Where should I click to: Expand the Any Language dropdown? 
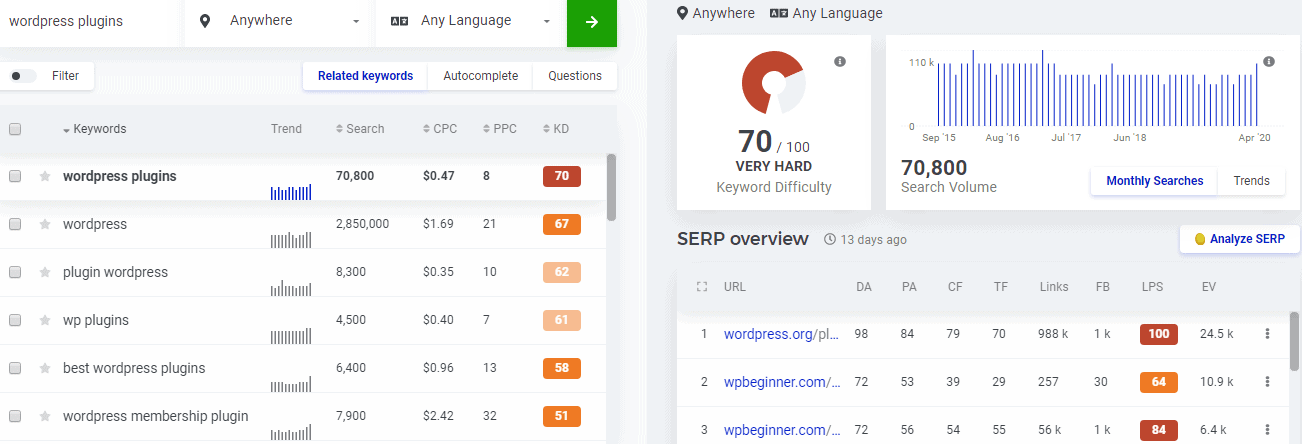(x=470, y=21)
